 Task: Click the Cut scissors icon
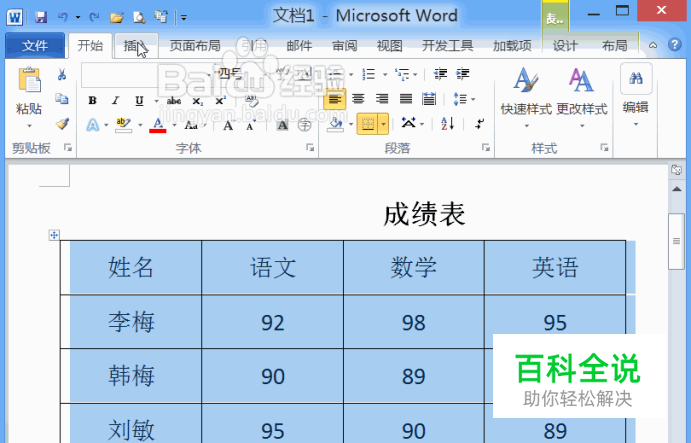point(62,74)
